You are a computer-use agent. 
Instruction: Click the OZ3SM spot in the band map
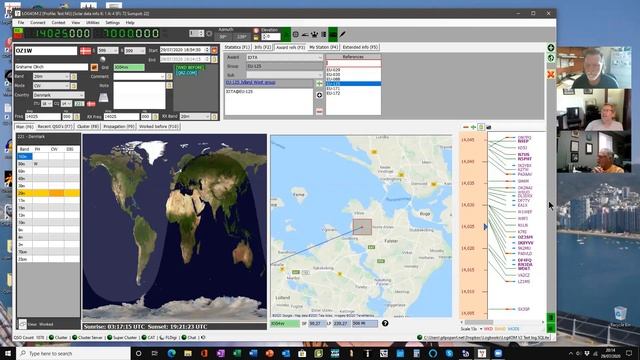pyautogui.click(x=525, y=237)
